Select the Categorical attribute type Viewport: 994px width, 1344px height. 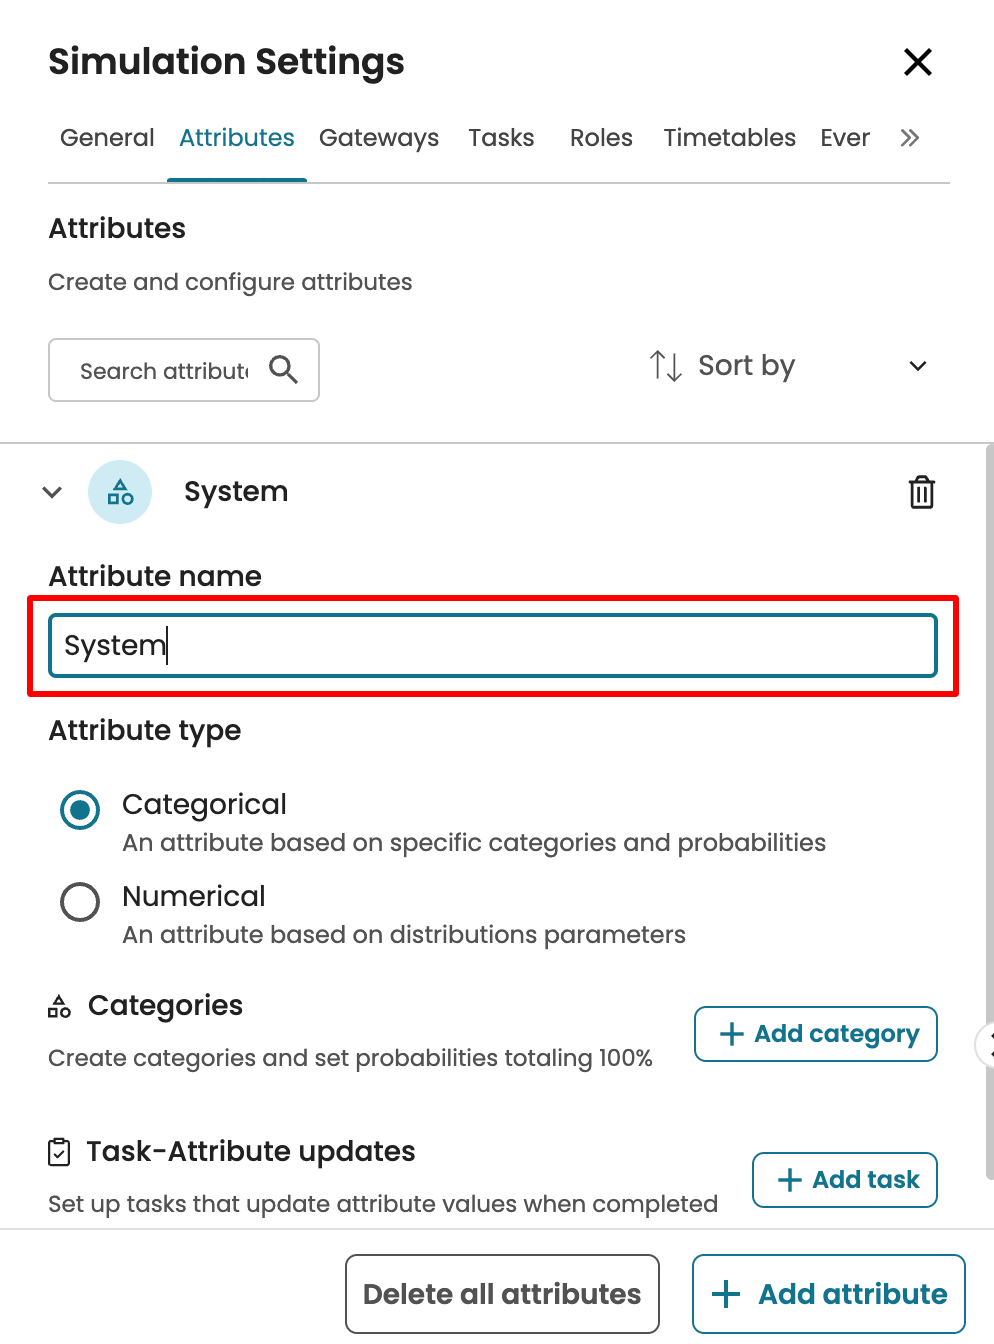coord(80,810)
